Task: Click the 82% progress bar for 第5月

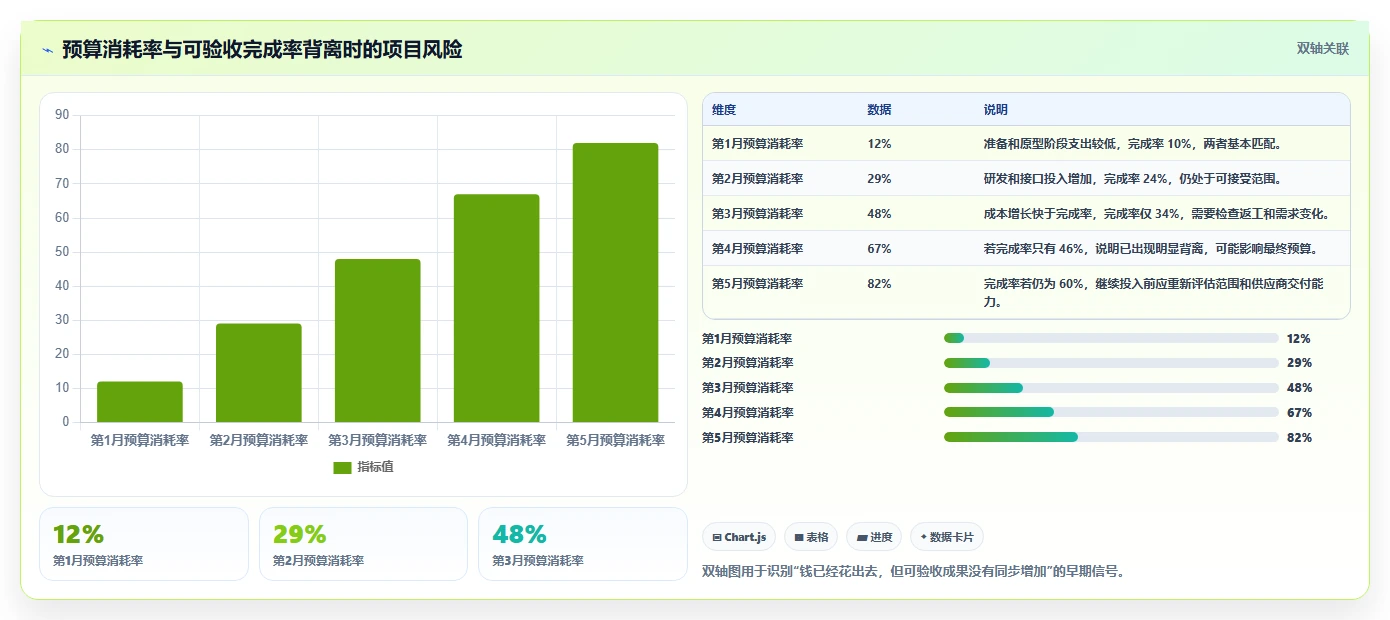Action: click(x=1111, y=437)
